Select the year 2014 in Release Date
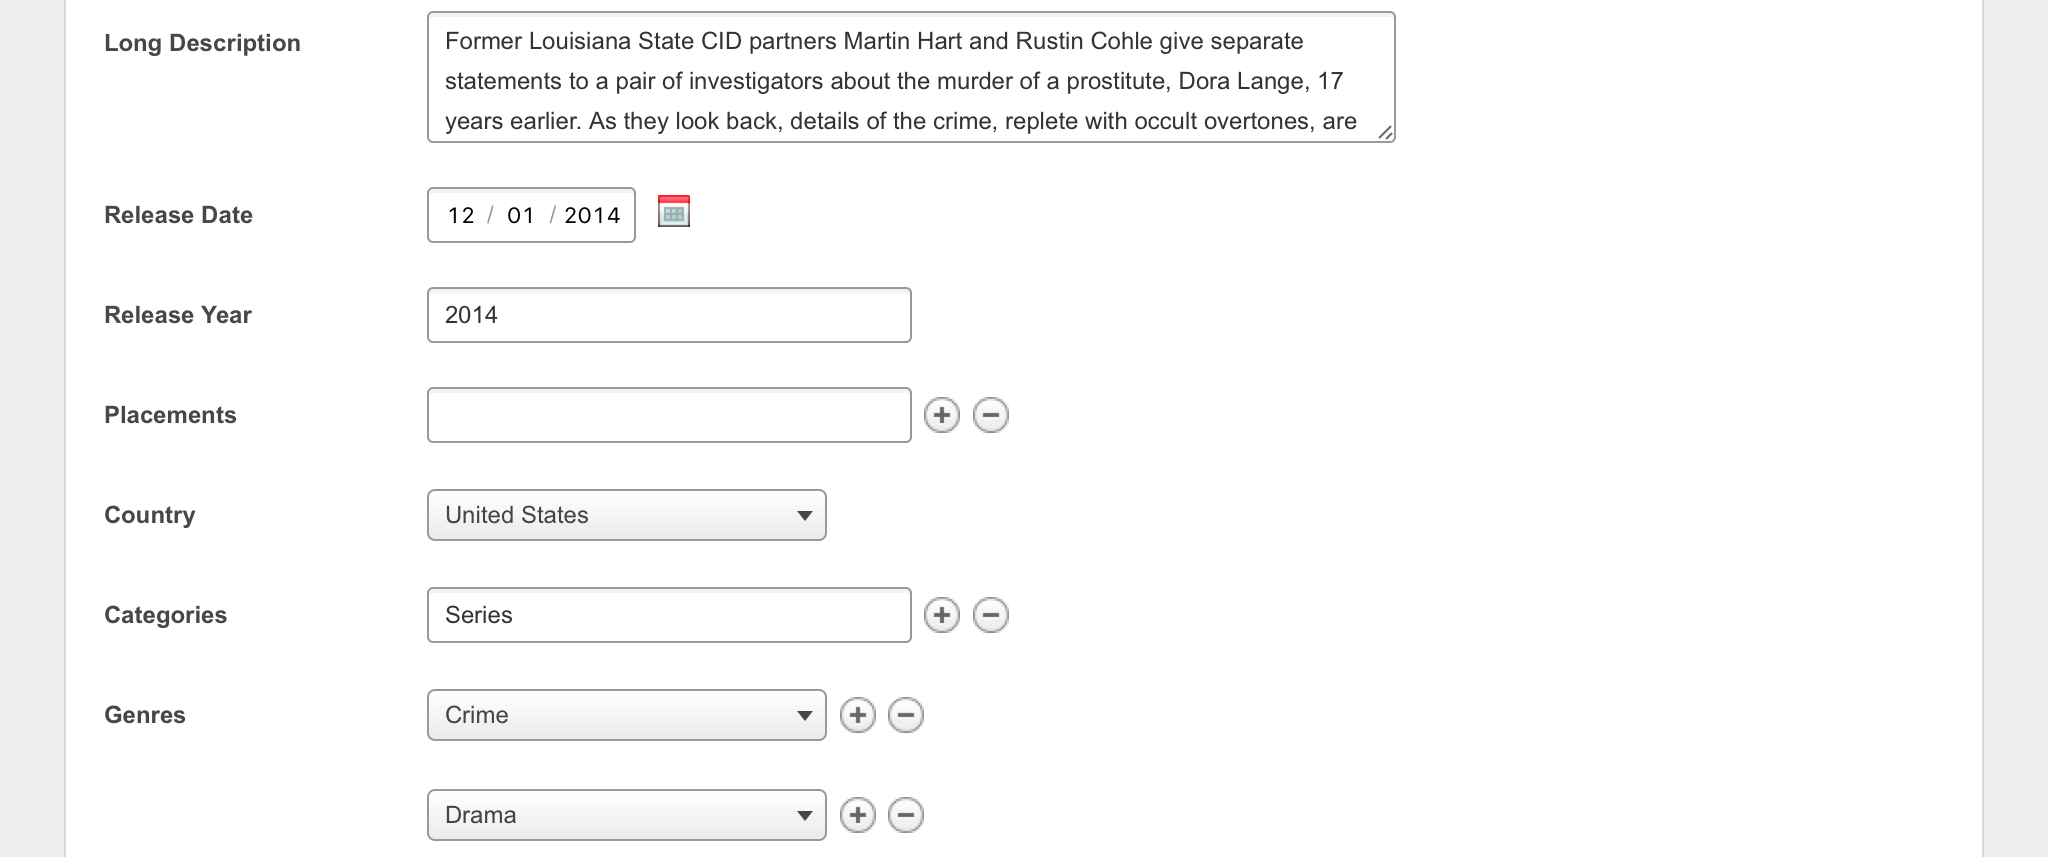 (x=592, y=215)
